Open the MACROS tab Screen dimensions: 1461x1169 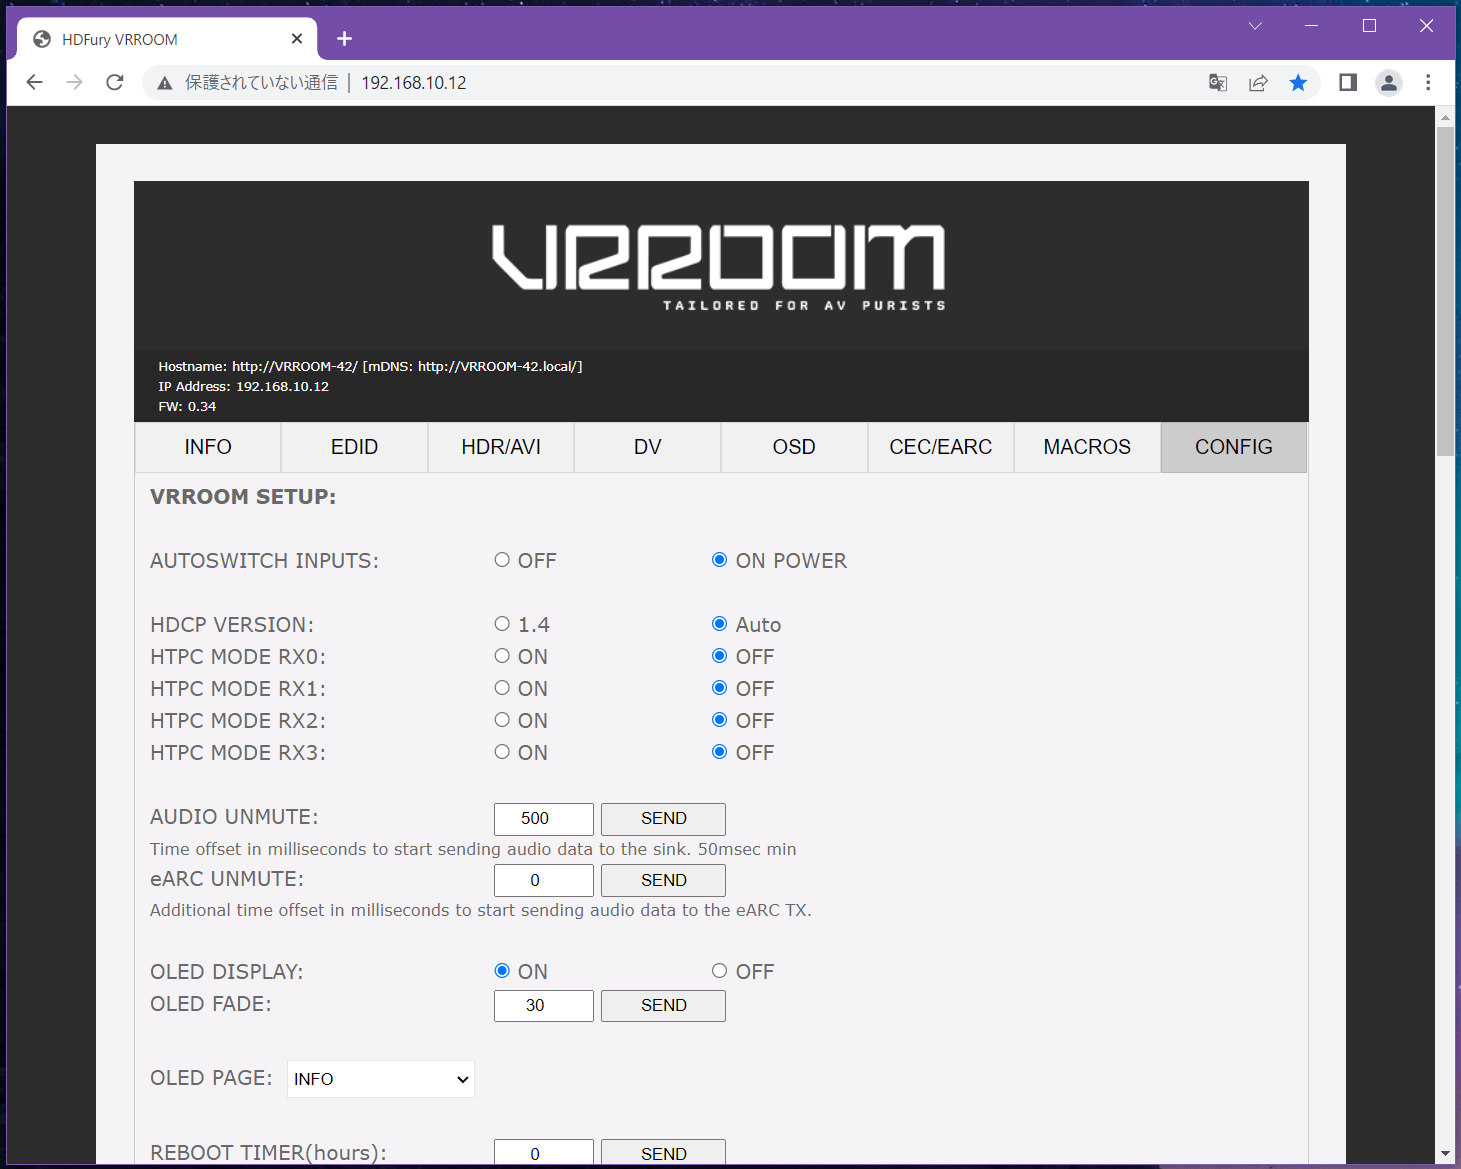1087,447
